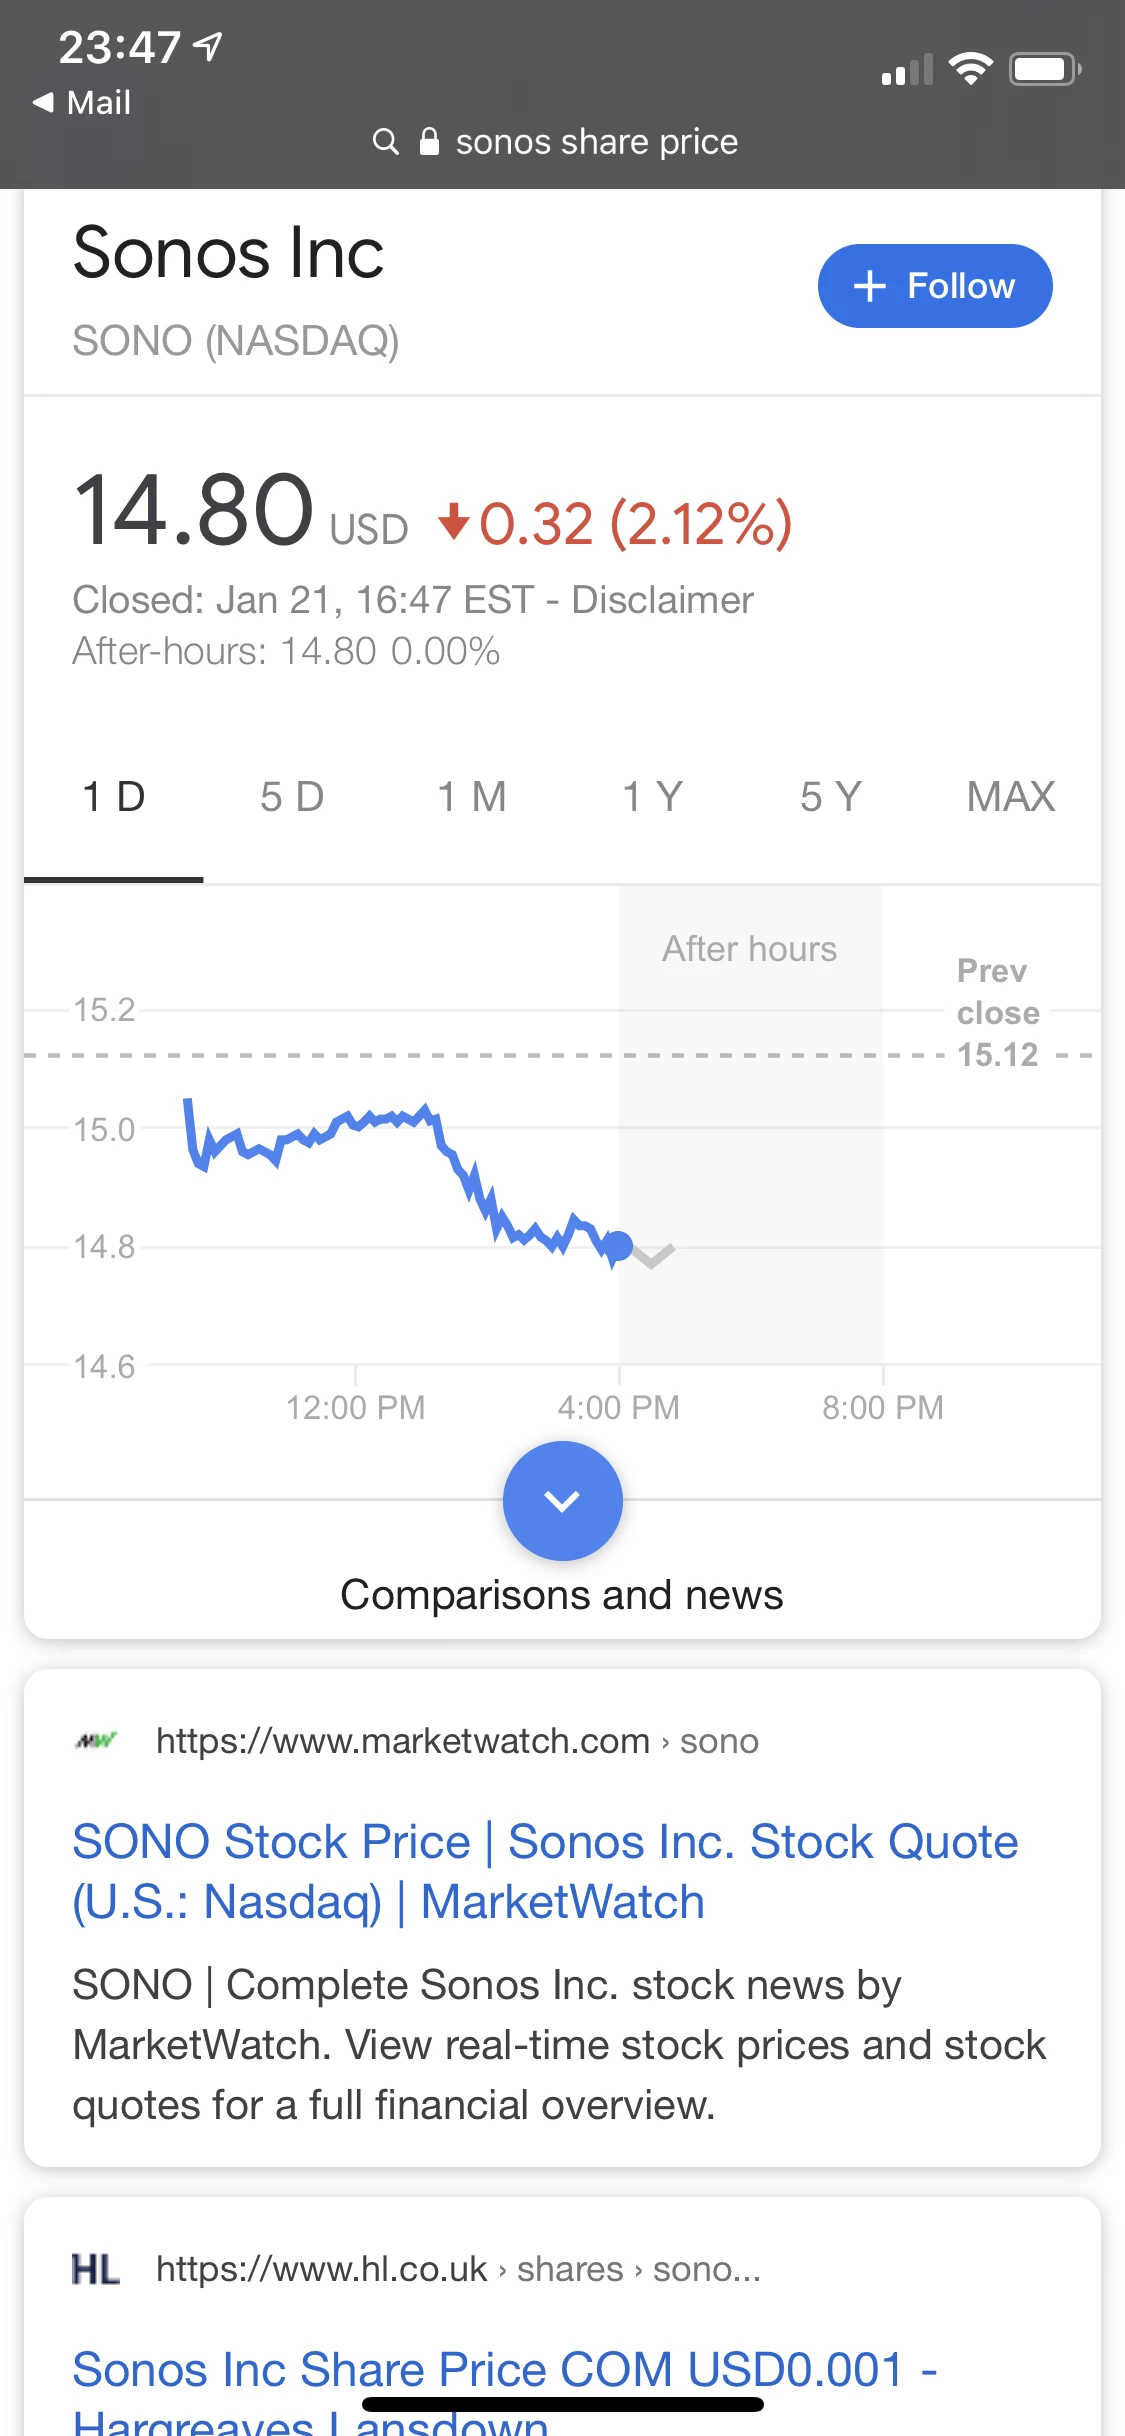This screenshot has width=1125, height=2436.
Task: Switch to the 1 M chart tab
Action: coord(472,797)
